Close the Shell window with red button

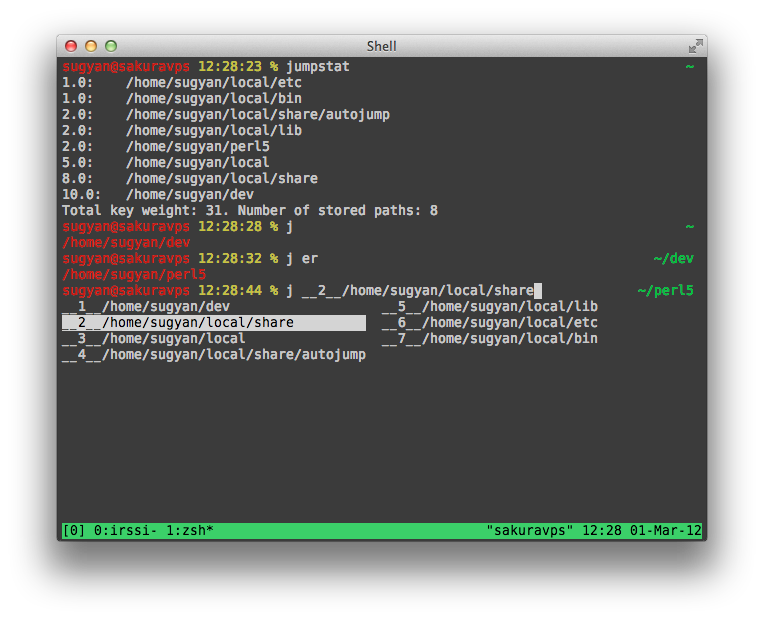coord(71,46)
